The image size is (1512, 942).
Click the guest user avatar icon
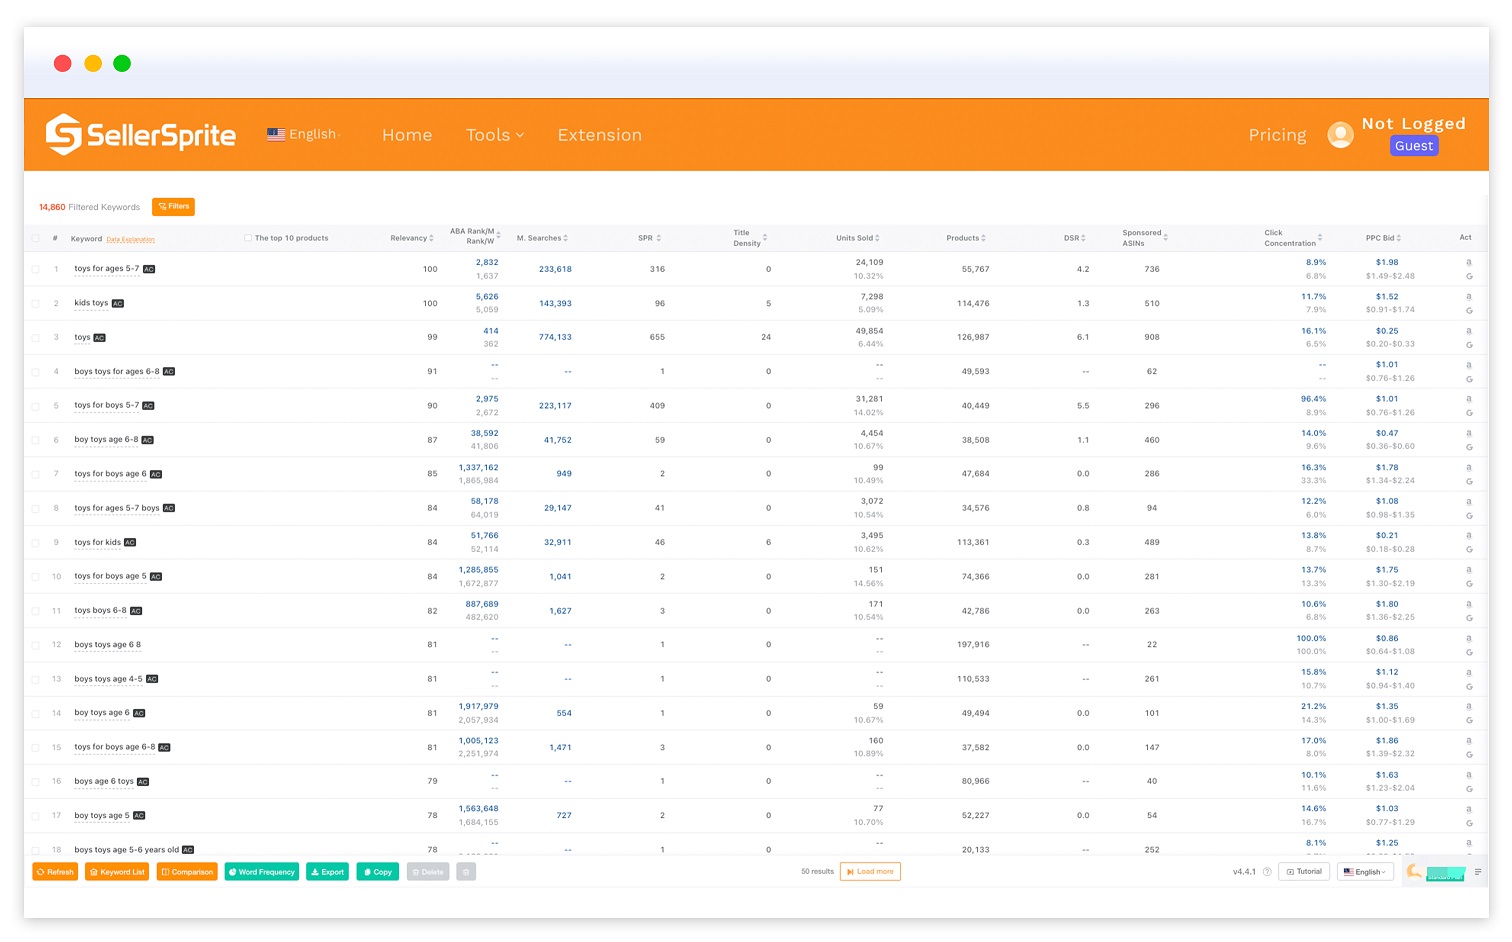point(1340,134)
